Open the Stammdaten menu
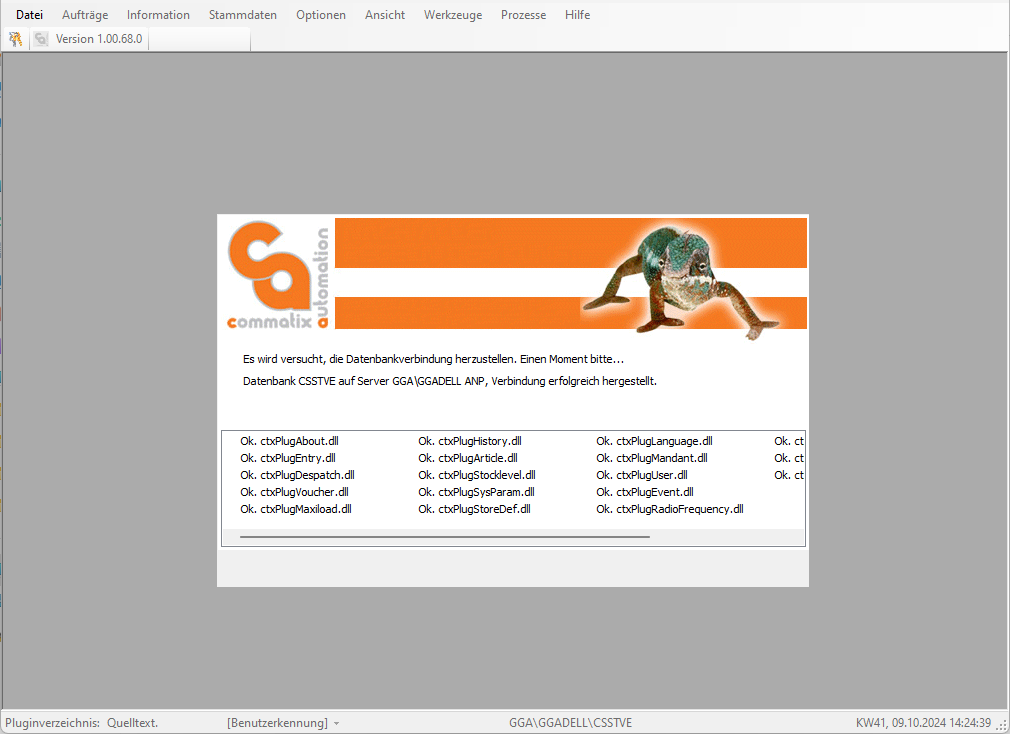 (243, 15)
